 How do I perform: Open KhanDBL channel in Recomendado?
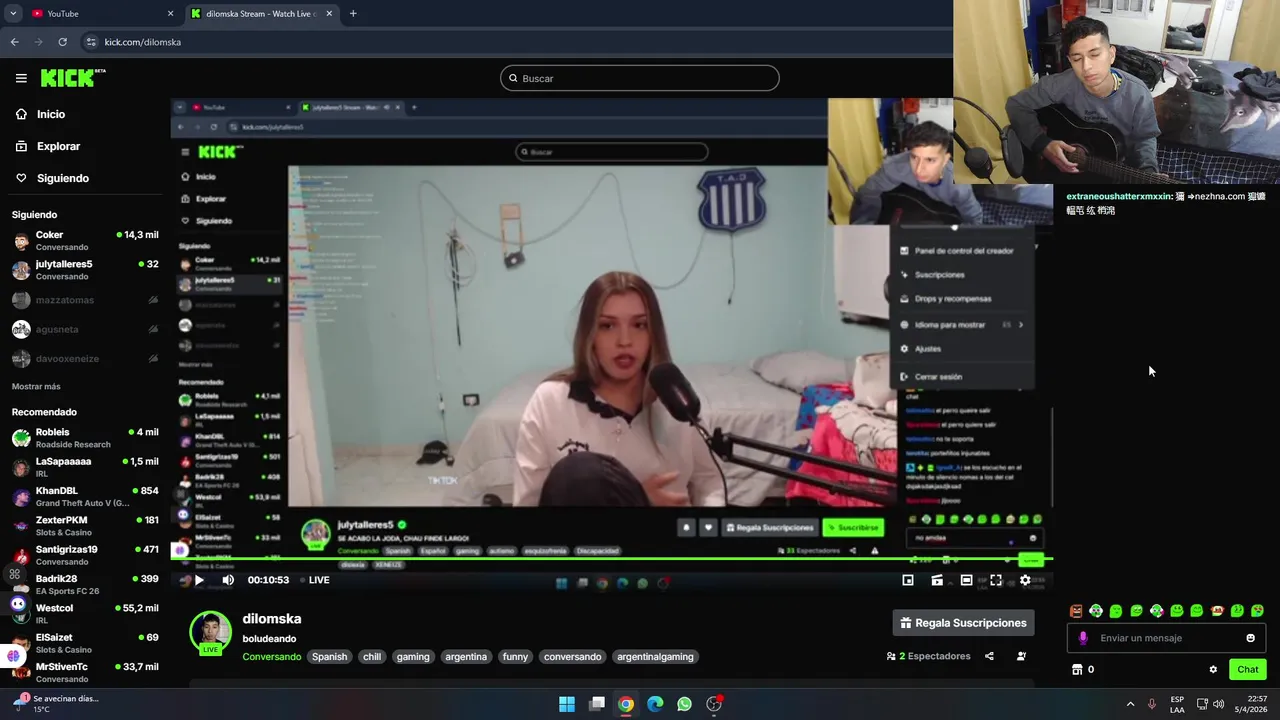(x=84, y=496)
